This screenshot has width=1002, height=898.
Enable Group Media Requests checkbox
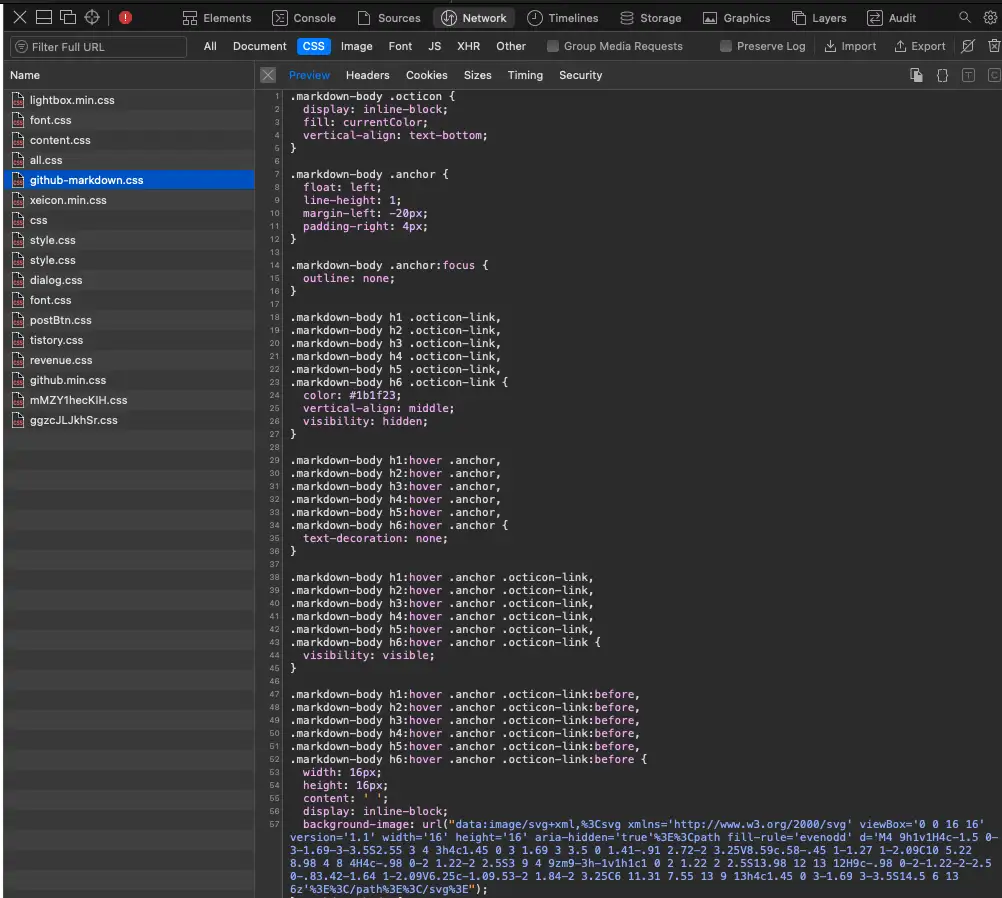pos(553,46)
